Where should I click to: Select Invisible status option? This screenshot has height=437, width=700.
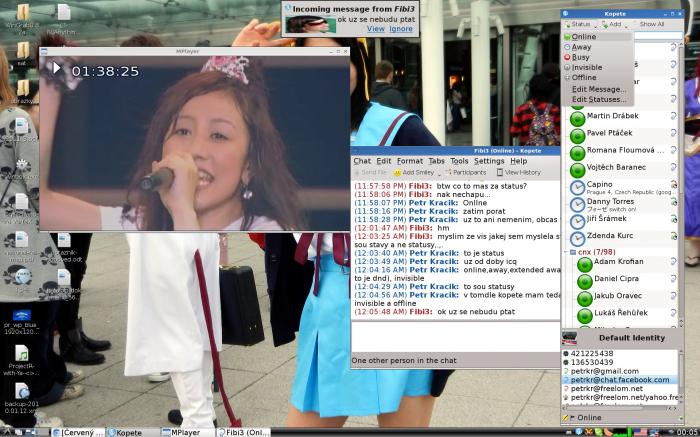[x=597, y=67]
